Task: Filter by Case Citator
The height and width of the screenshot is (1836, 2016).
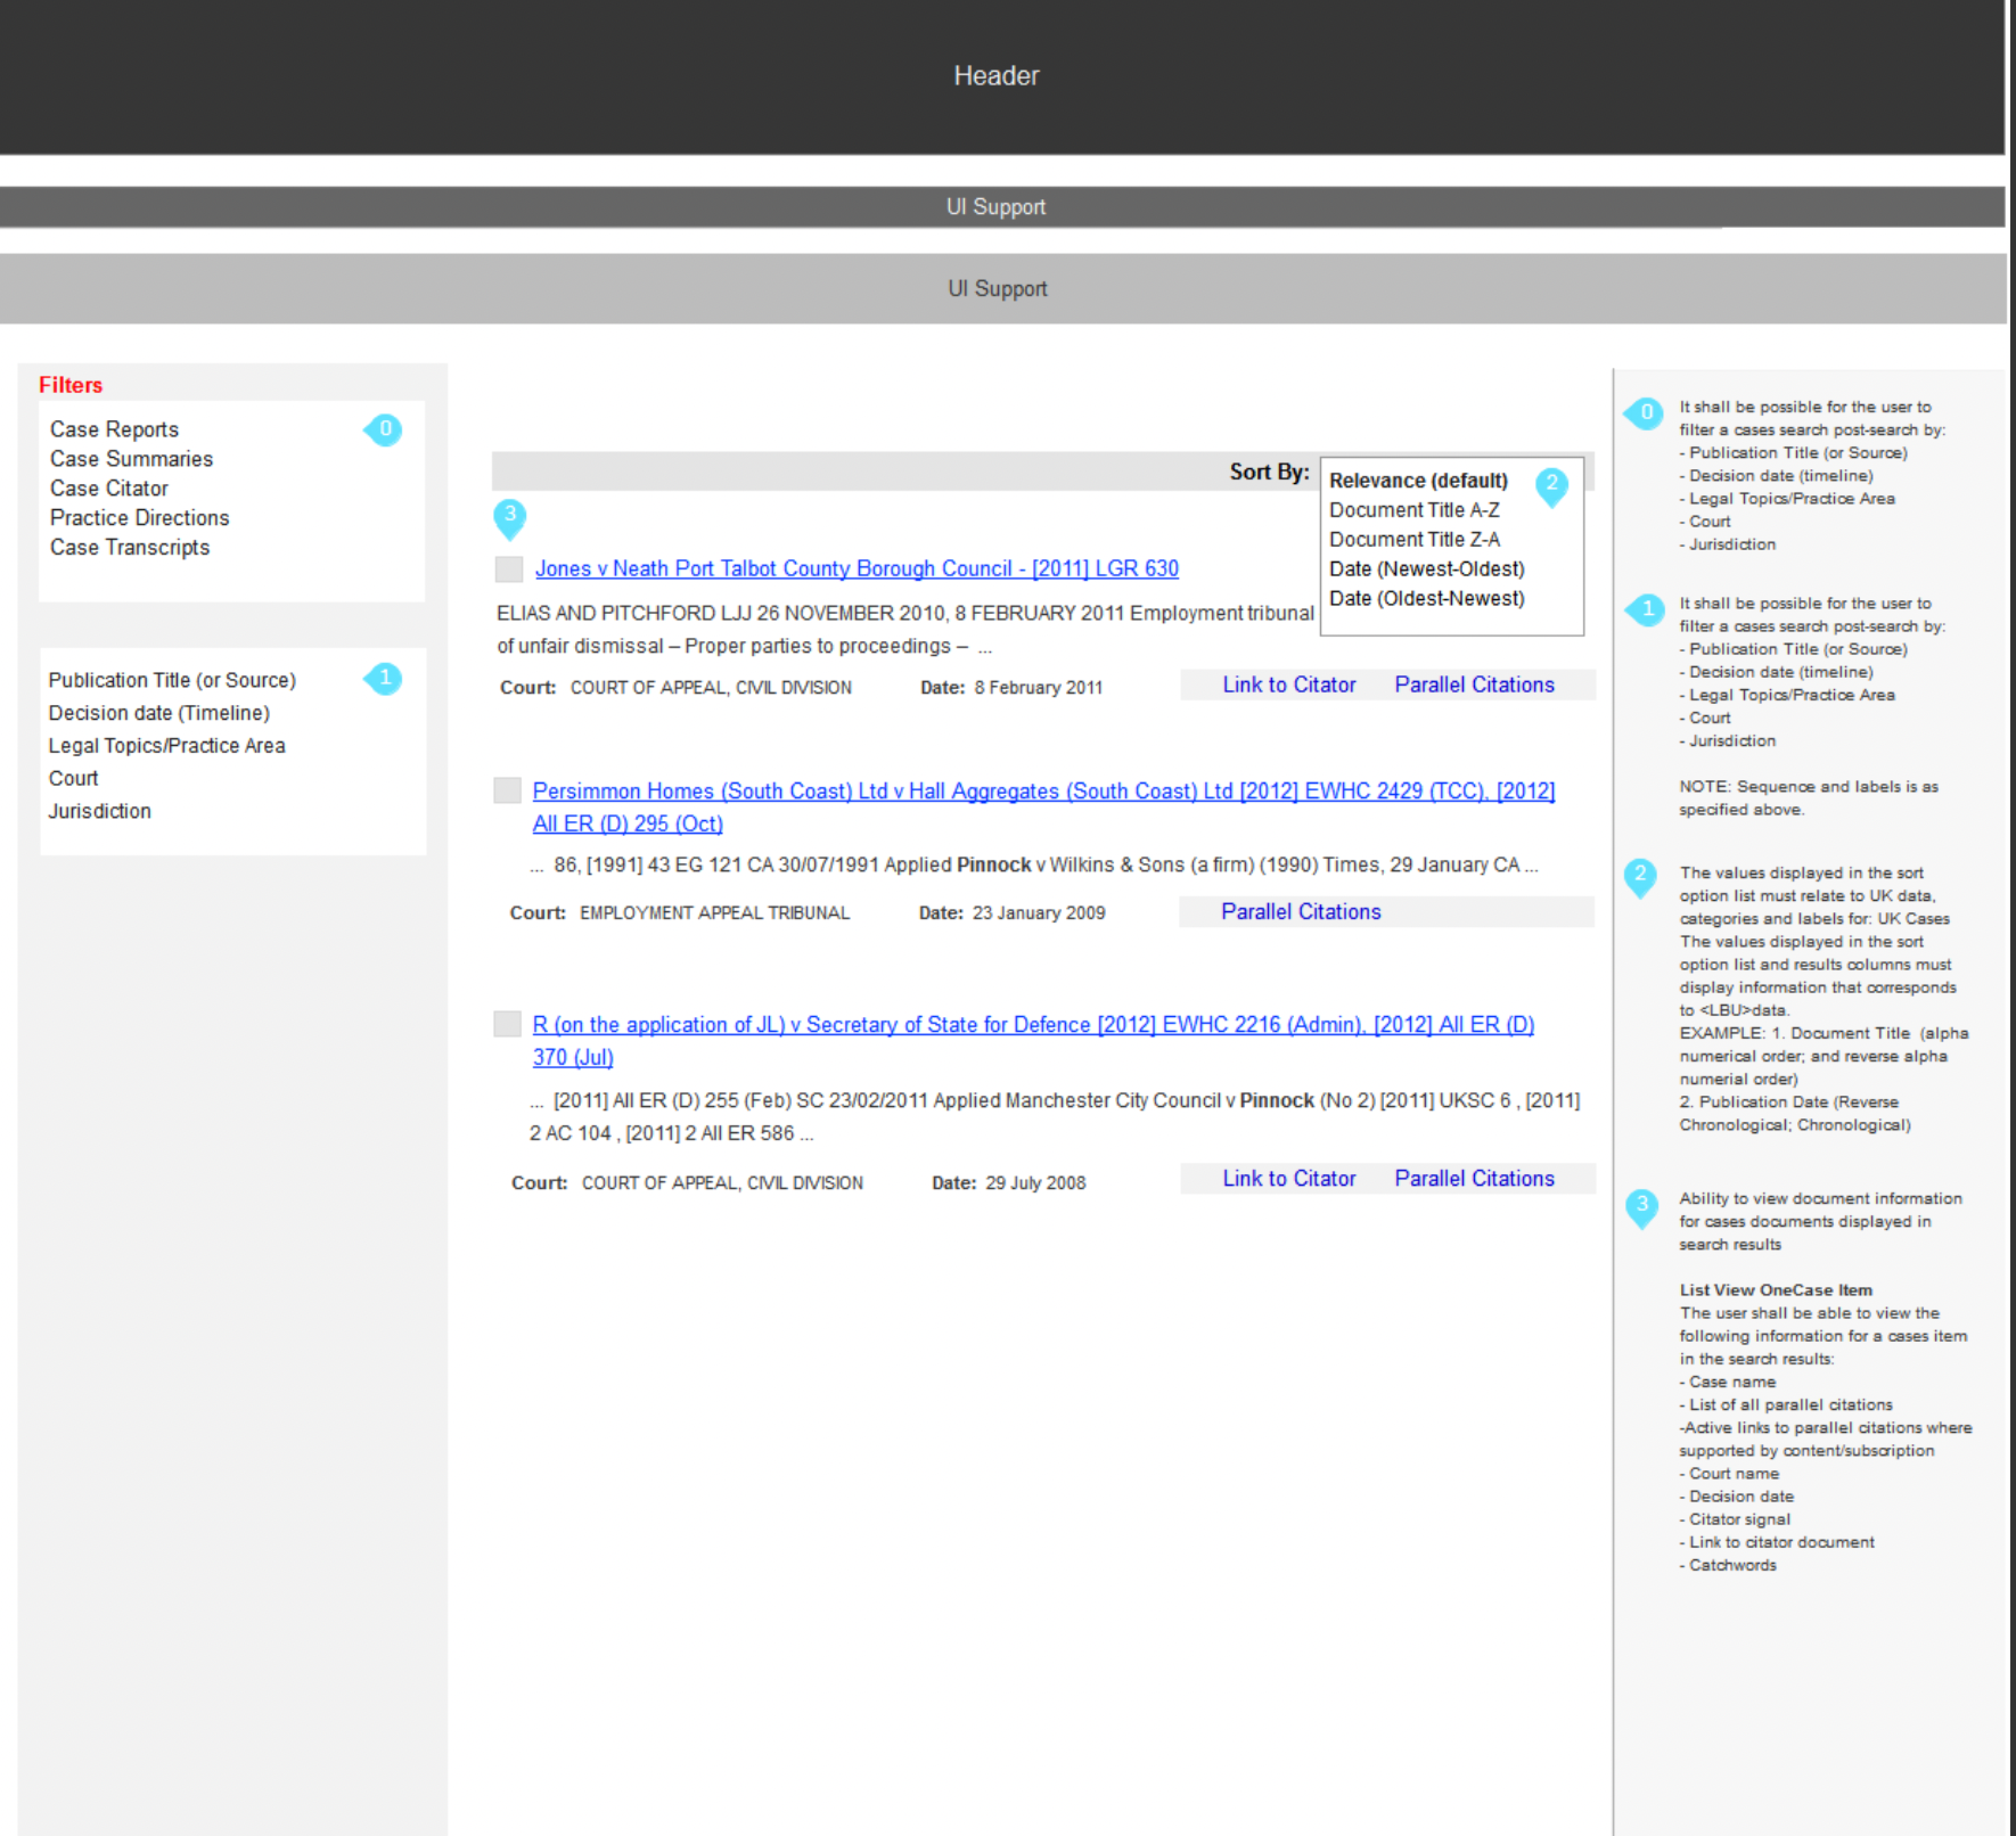Action: 109,489
